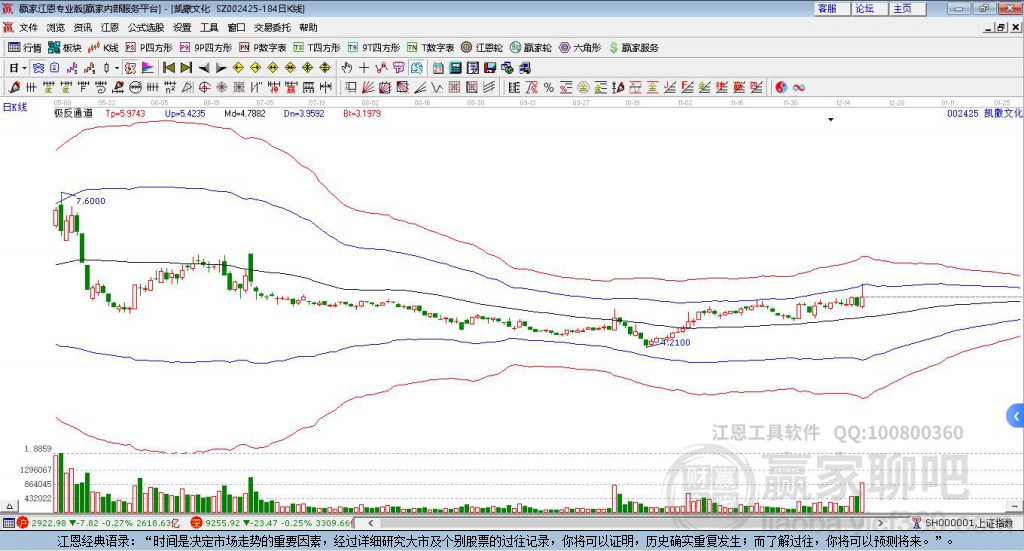The image size is (1024, 551).
Task: Launch the 江恩轮 Gann wheel
Action: [x=482, y=48]
